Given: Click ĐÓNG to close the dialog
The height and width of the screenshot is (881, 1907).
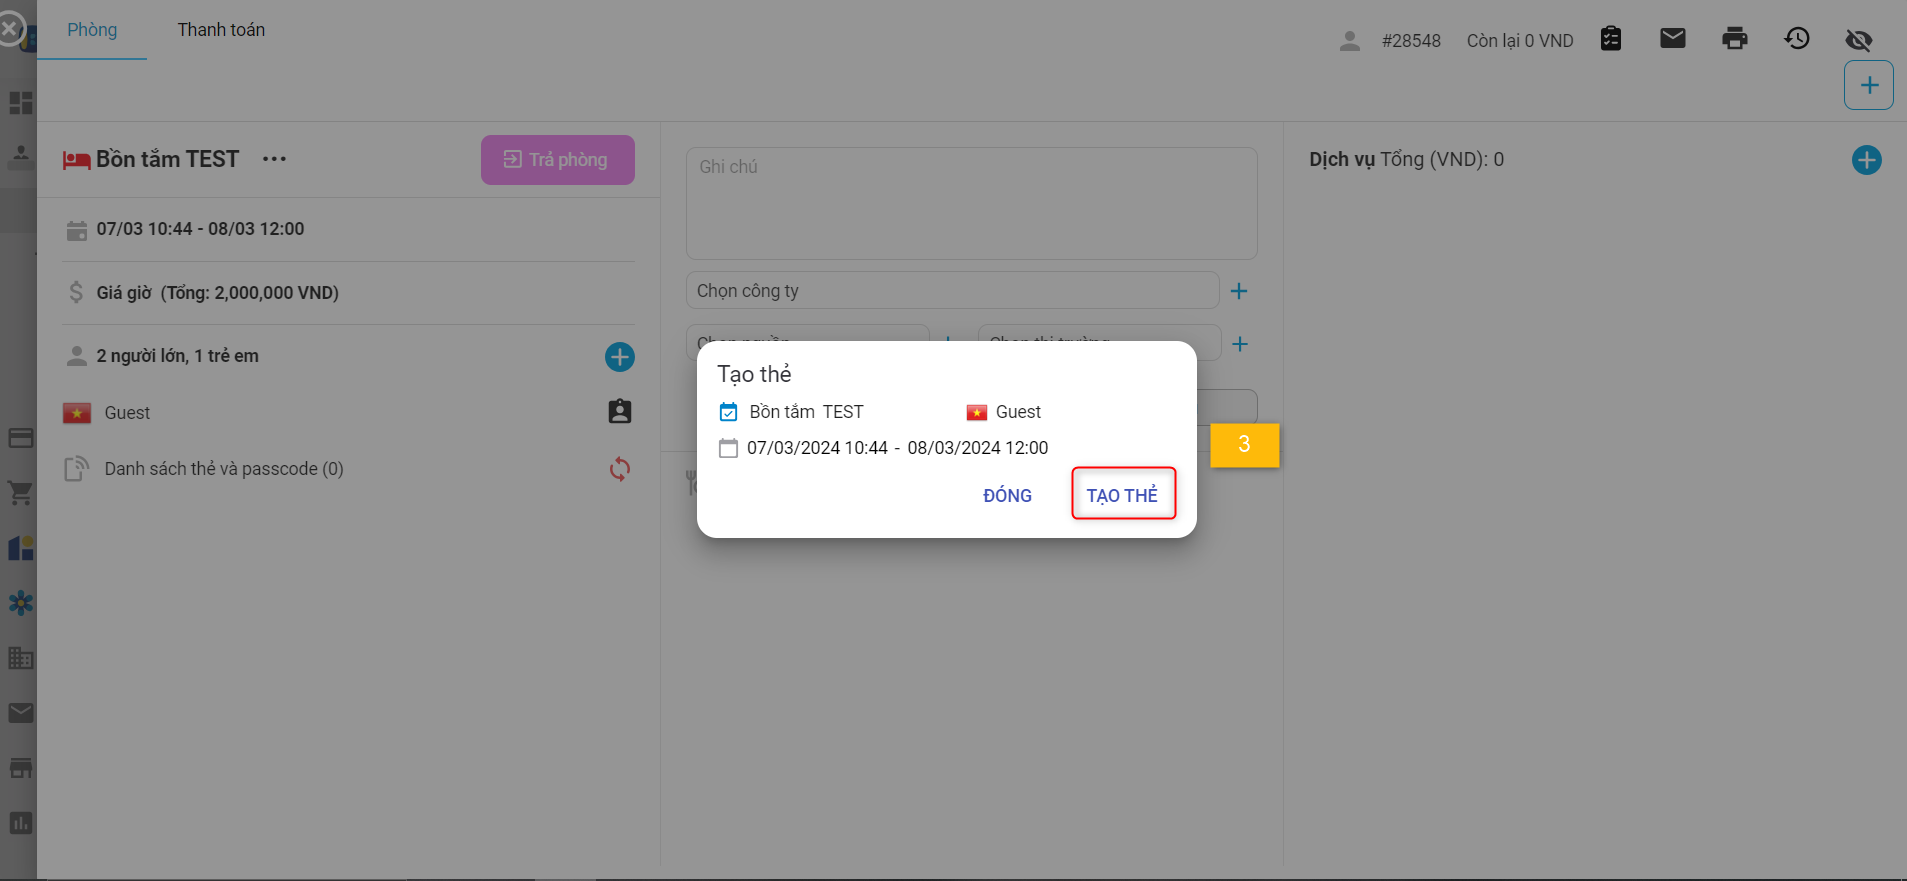Looking at the screenshot, I should point(1007,495).
